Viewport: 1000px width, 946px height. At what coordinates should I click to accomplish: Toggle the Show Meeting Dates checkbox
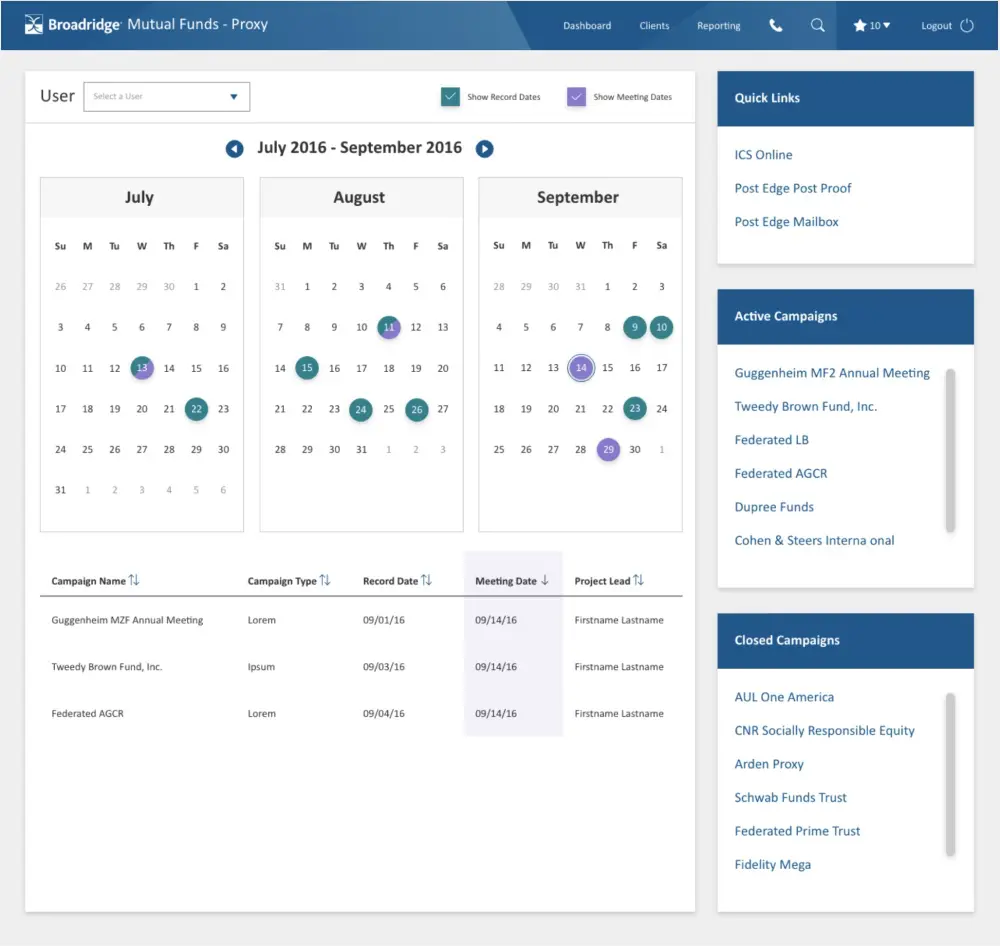click(x=576, y=97)
